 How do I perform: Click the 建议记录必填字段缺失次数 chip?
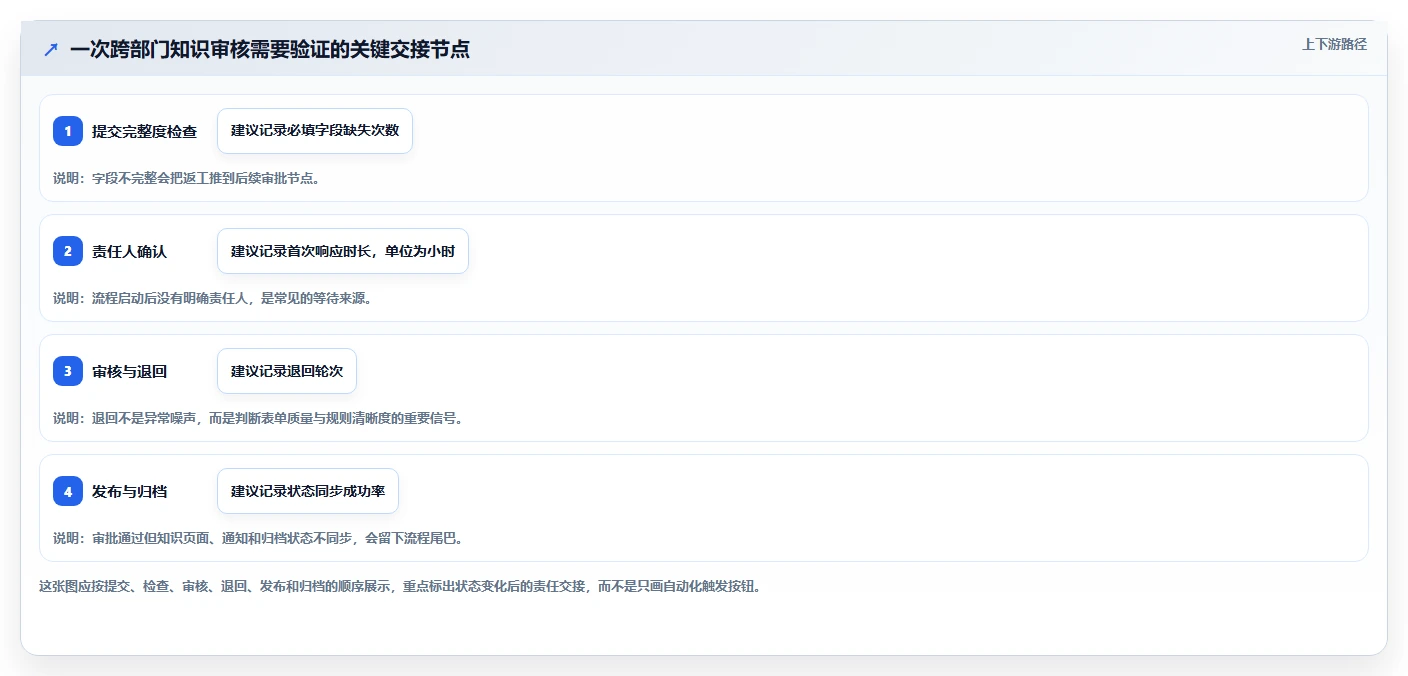click(x=315, y=131)
